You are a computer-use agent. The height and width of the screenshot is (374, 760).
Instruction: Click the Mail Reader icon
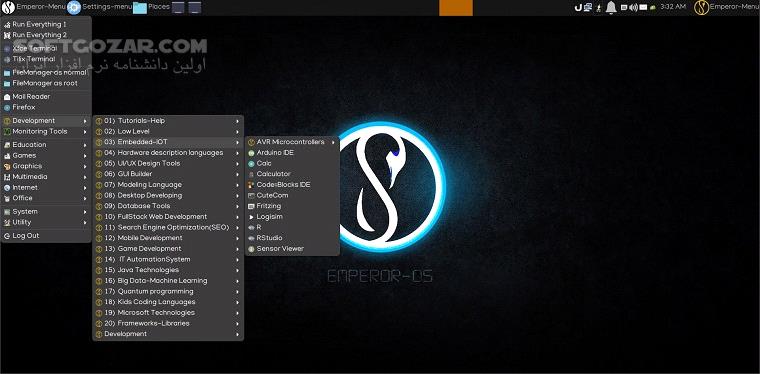[x=7, y=96]
